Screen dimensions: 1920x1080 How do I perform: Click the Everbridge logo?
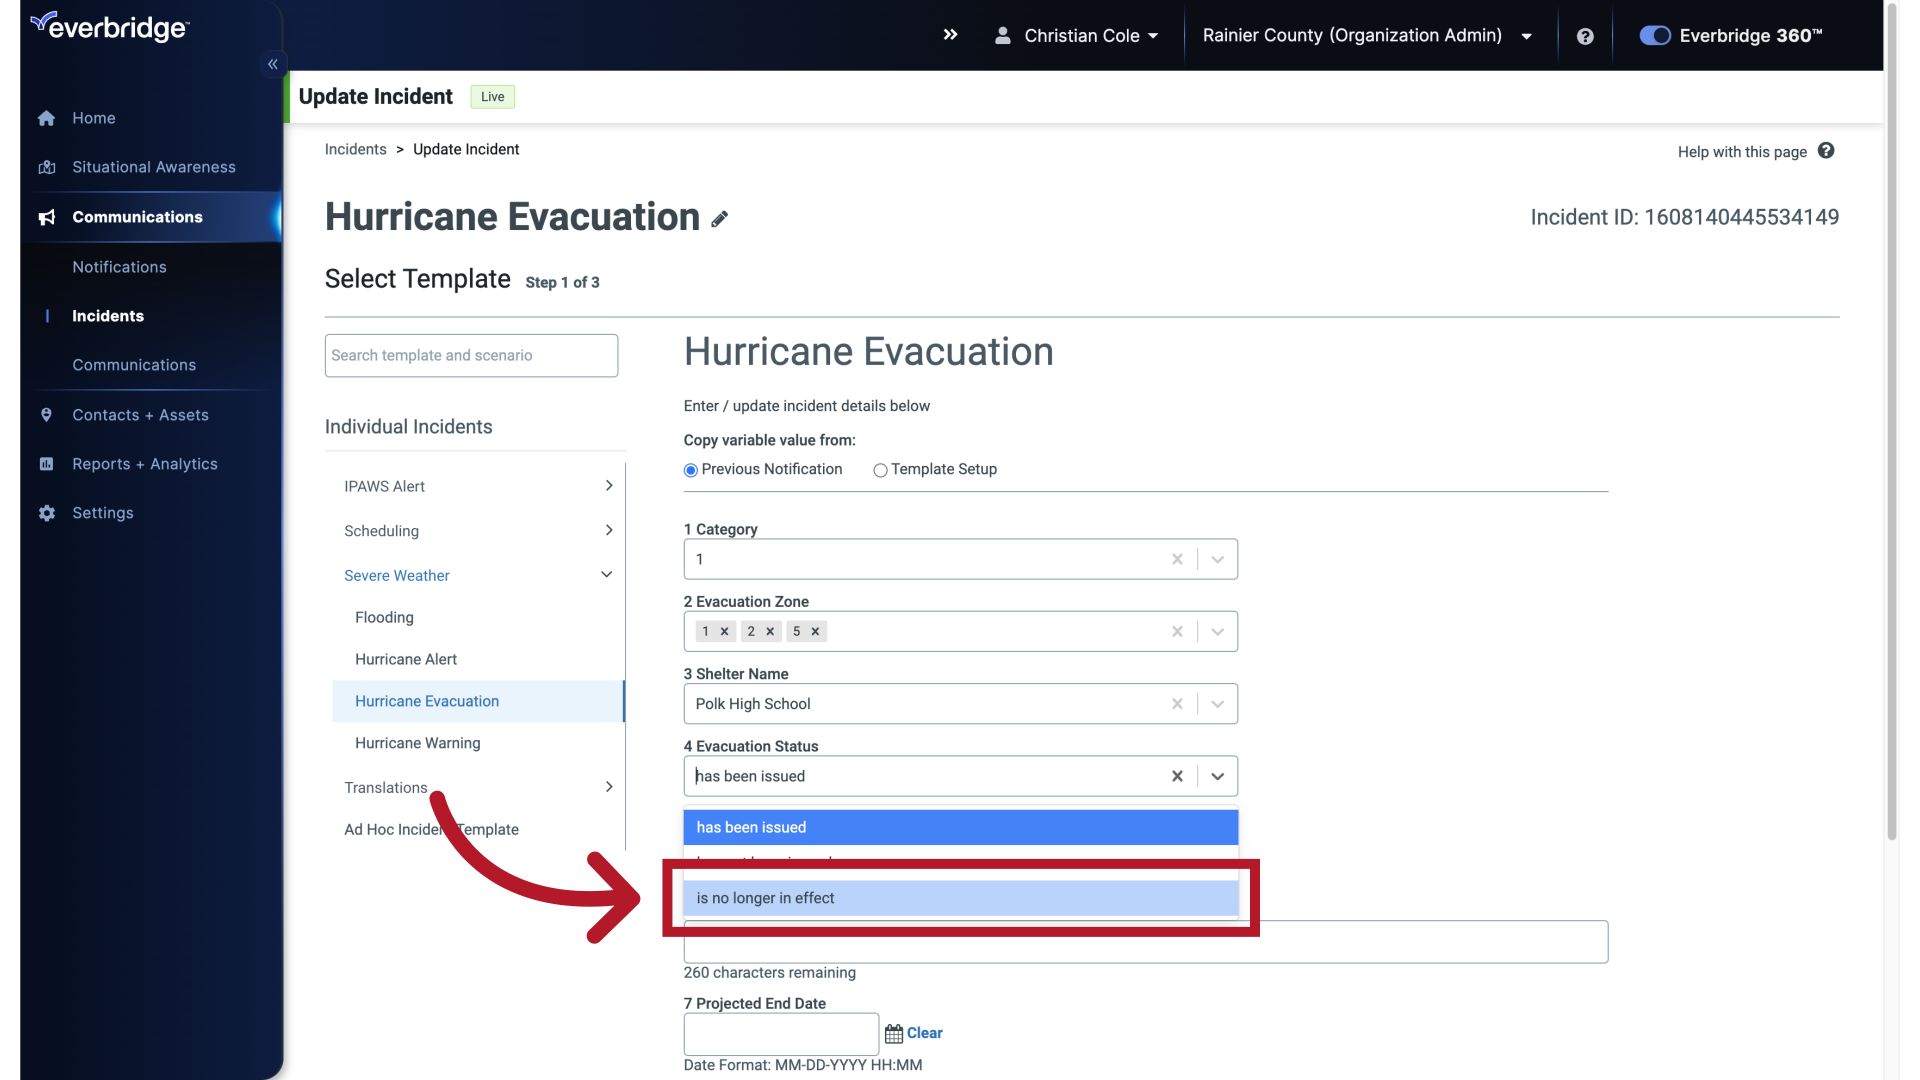(109, 27)
